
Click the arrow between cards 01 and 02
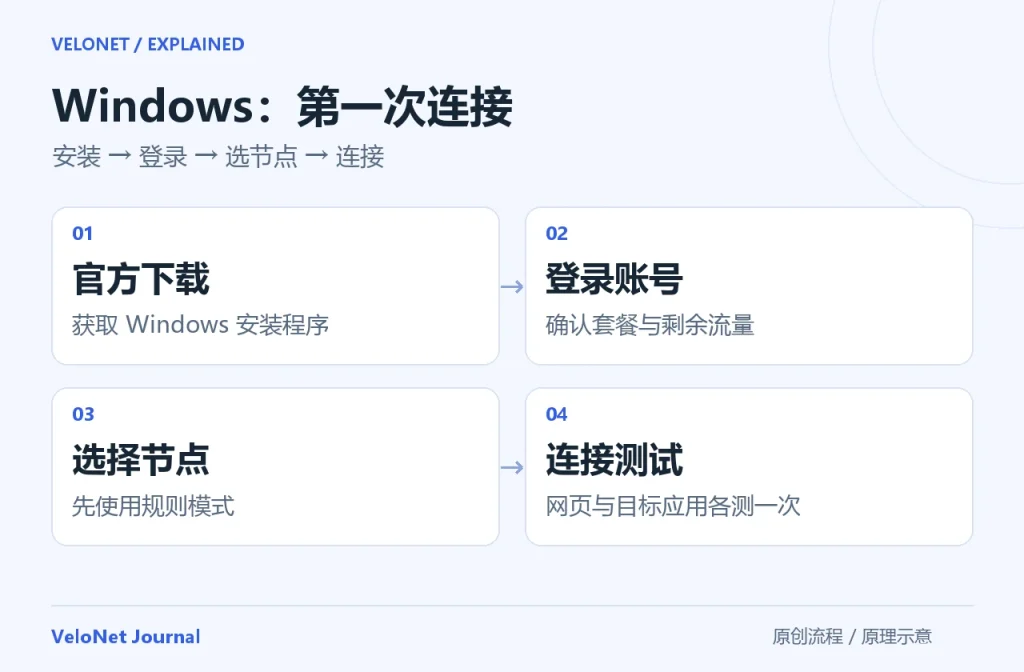tap(512, 287)
